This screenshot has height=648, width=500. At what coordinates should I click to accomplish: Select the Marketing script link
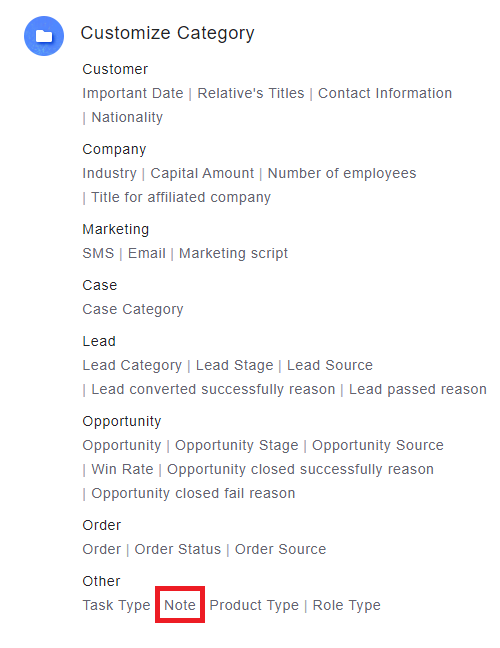point(233,253)
